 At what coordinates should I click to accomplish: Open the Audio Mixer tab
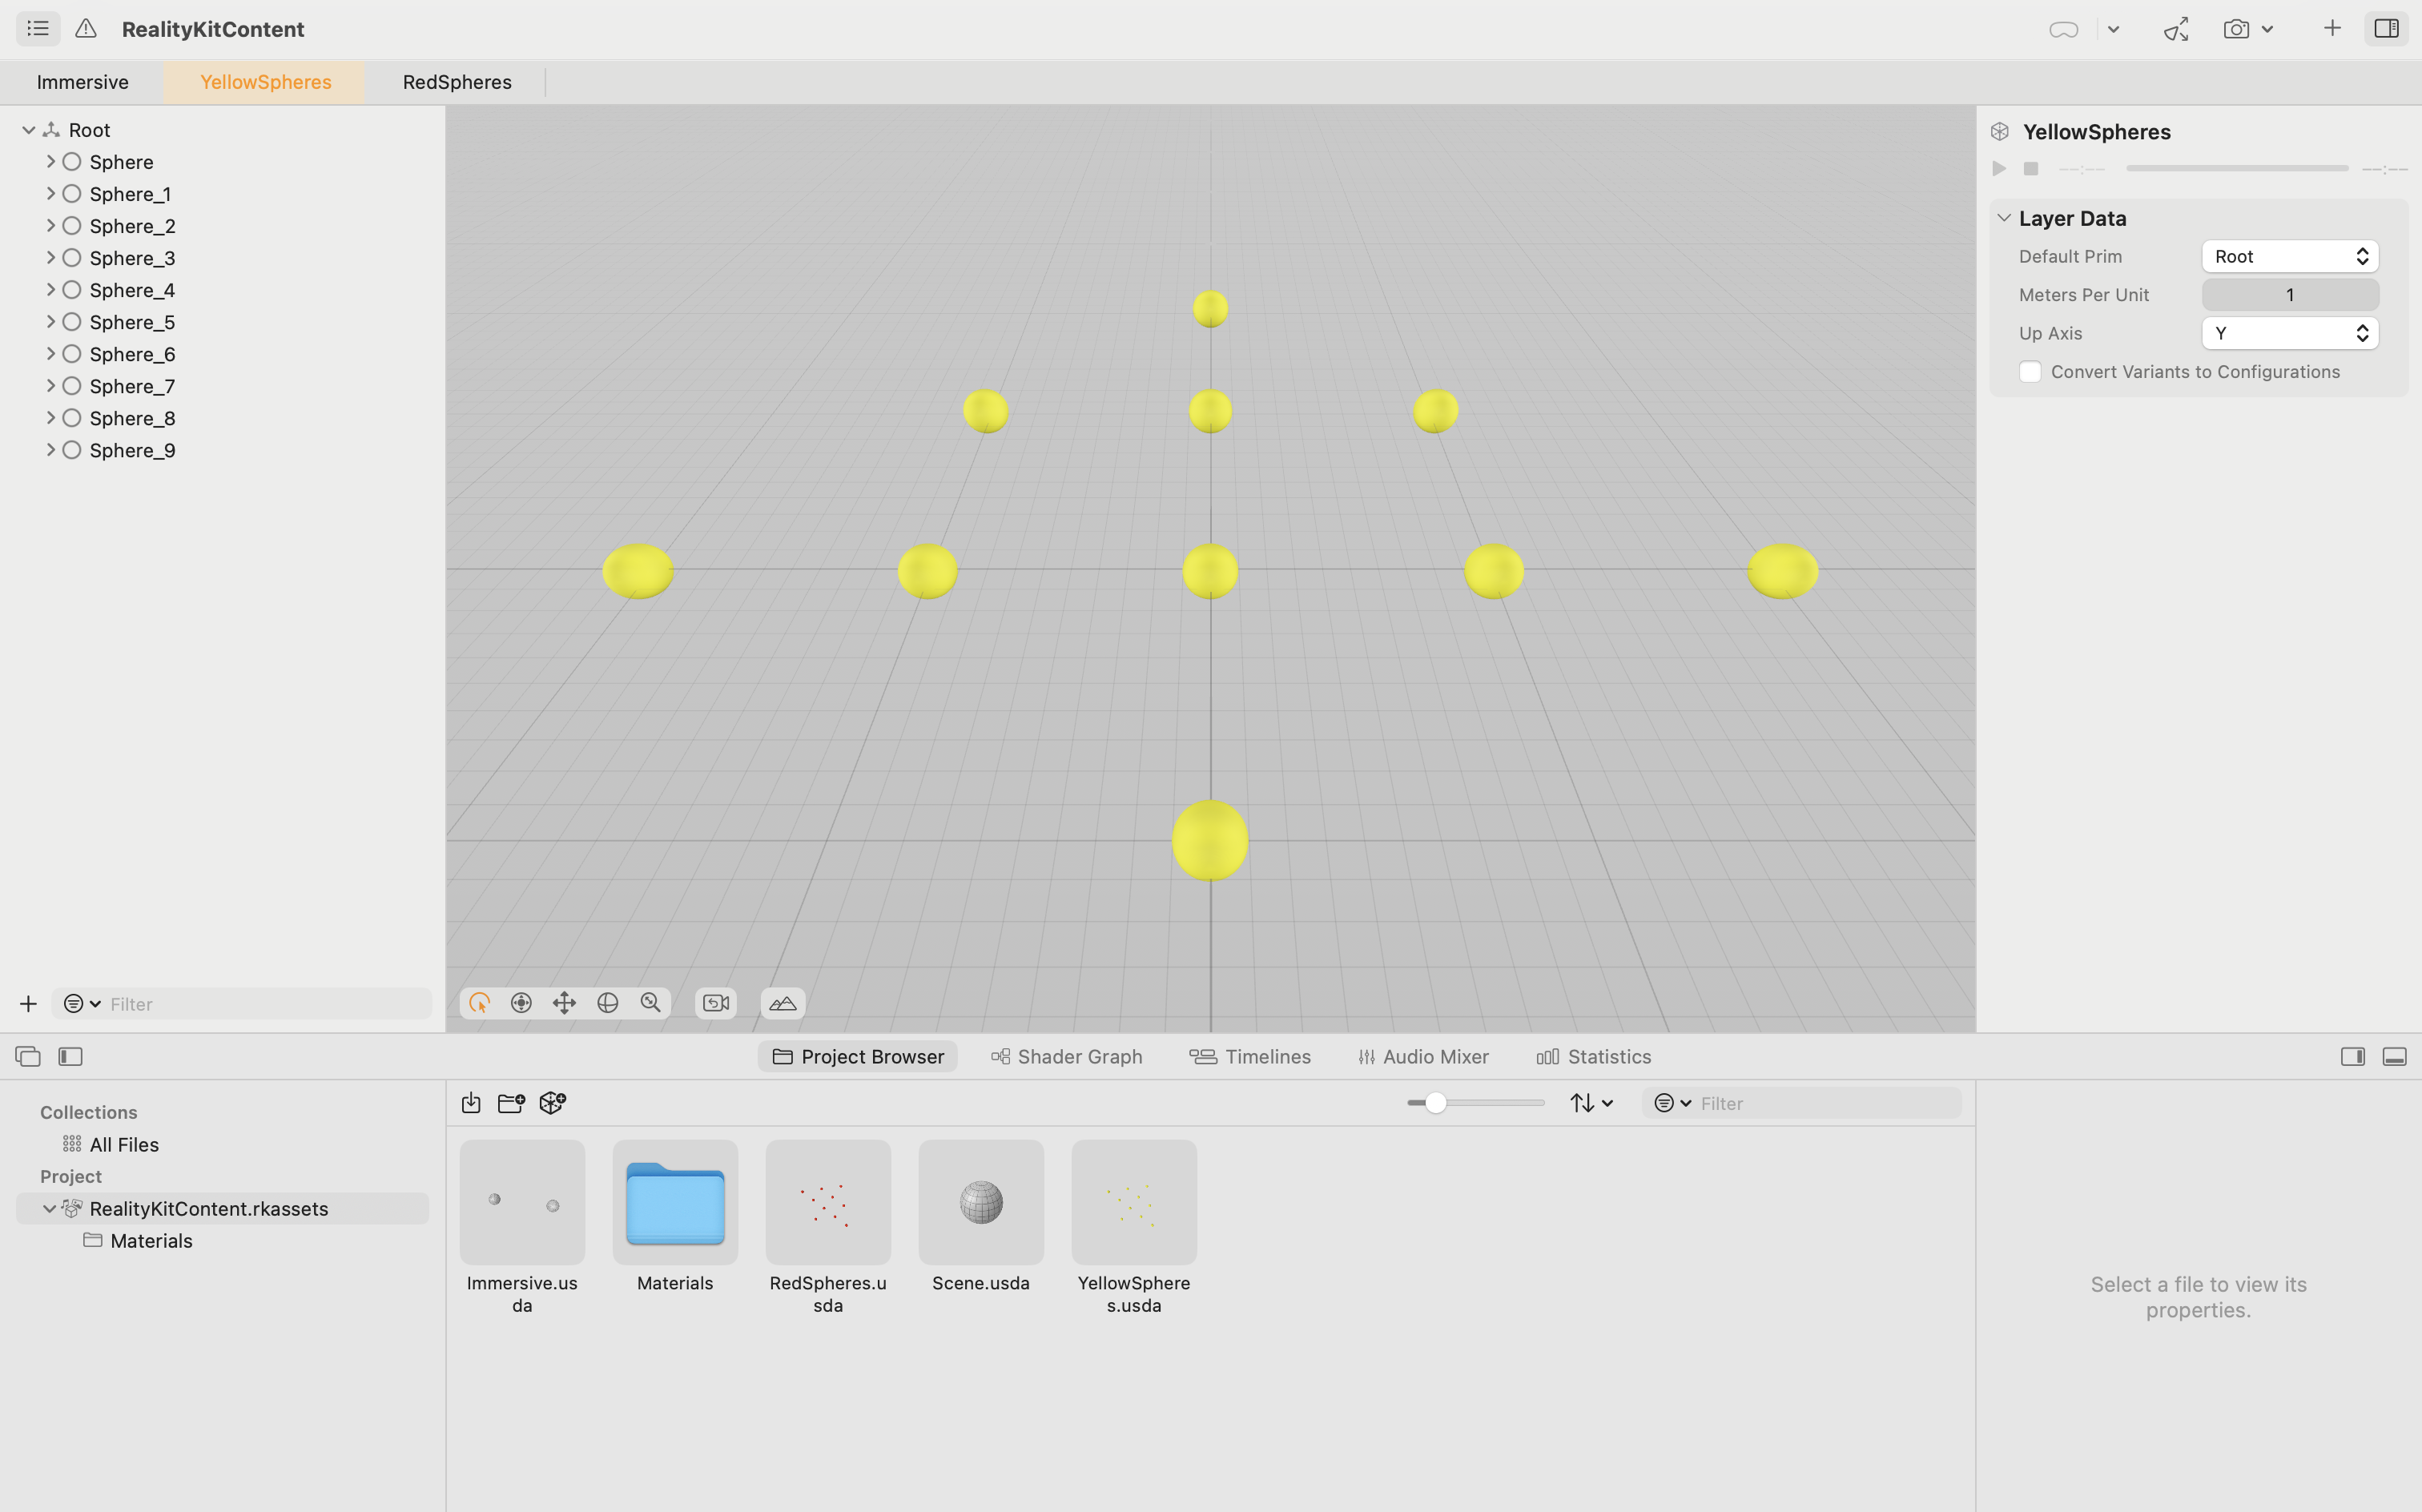(1423, 1056)
